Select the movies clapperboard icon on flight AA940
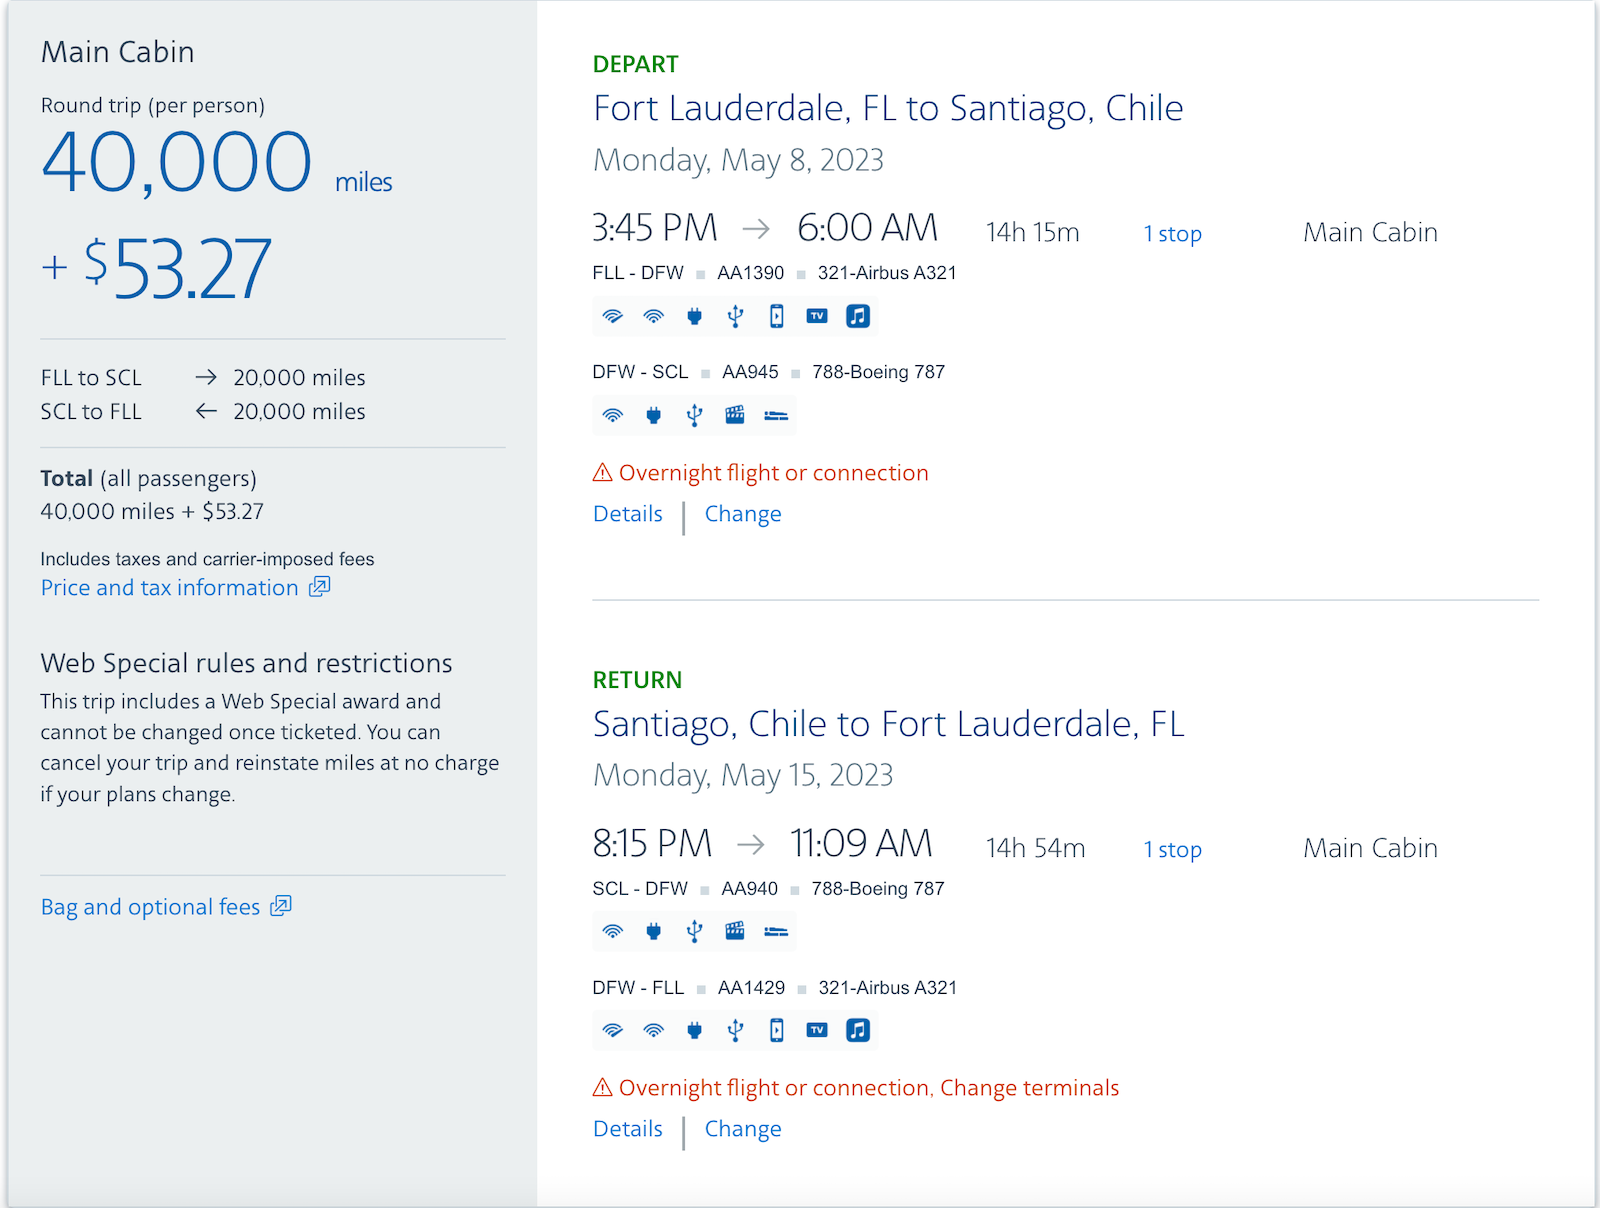Viewport: 1600px width, 1208px height. click(733, 931)
